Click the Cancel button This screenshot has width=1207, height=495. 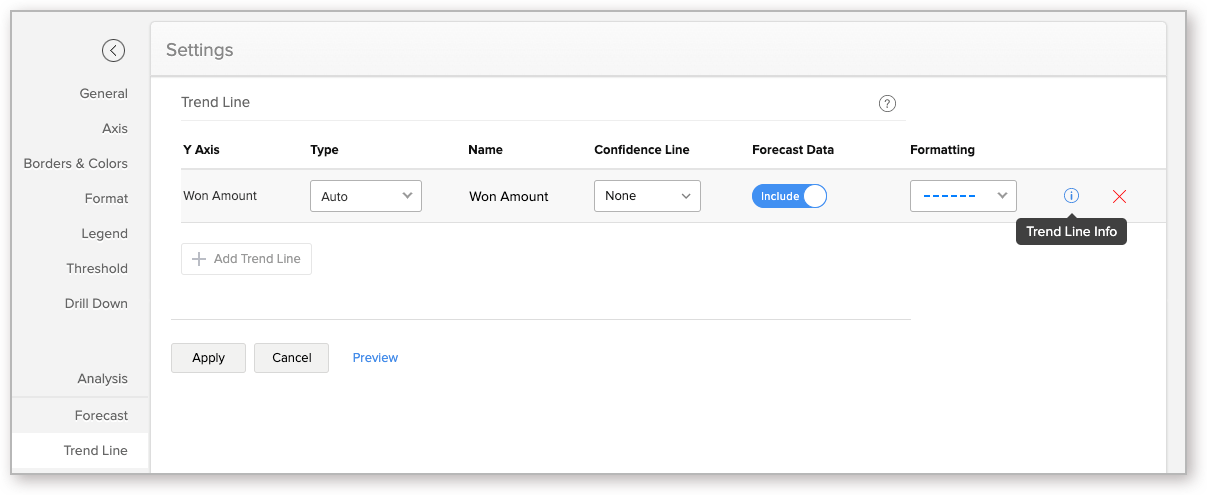[291, 358]
